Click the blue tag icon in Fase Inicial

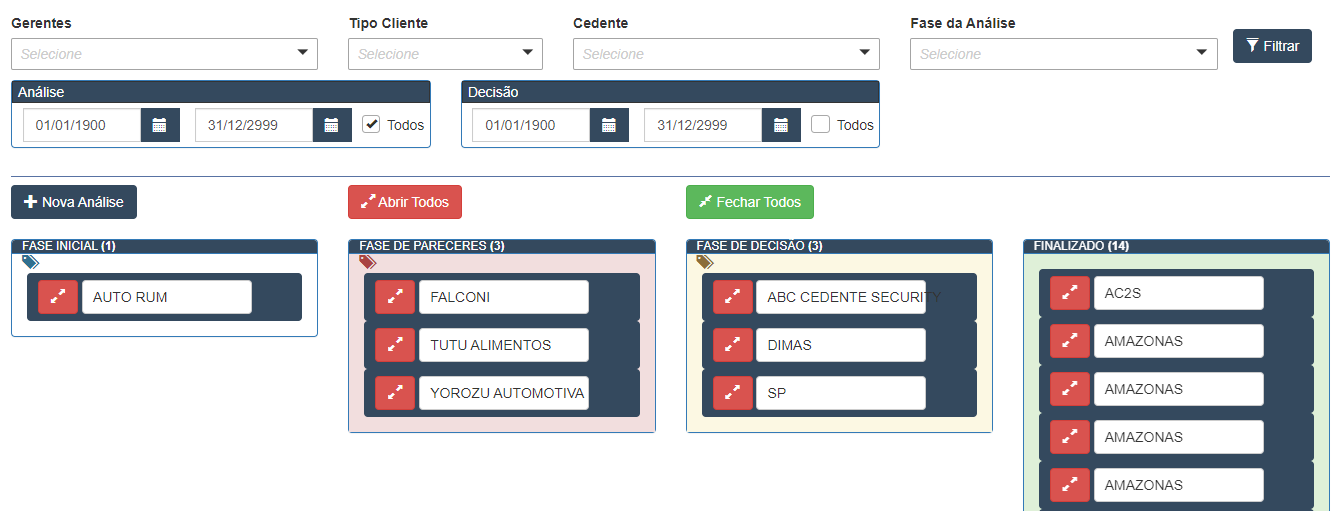[x=30, y=262]
